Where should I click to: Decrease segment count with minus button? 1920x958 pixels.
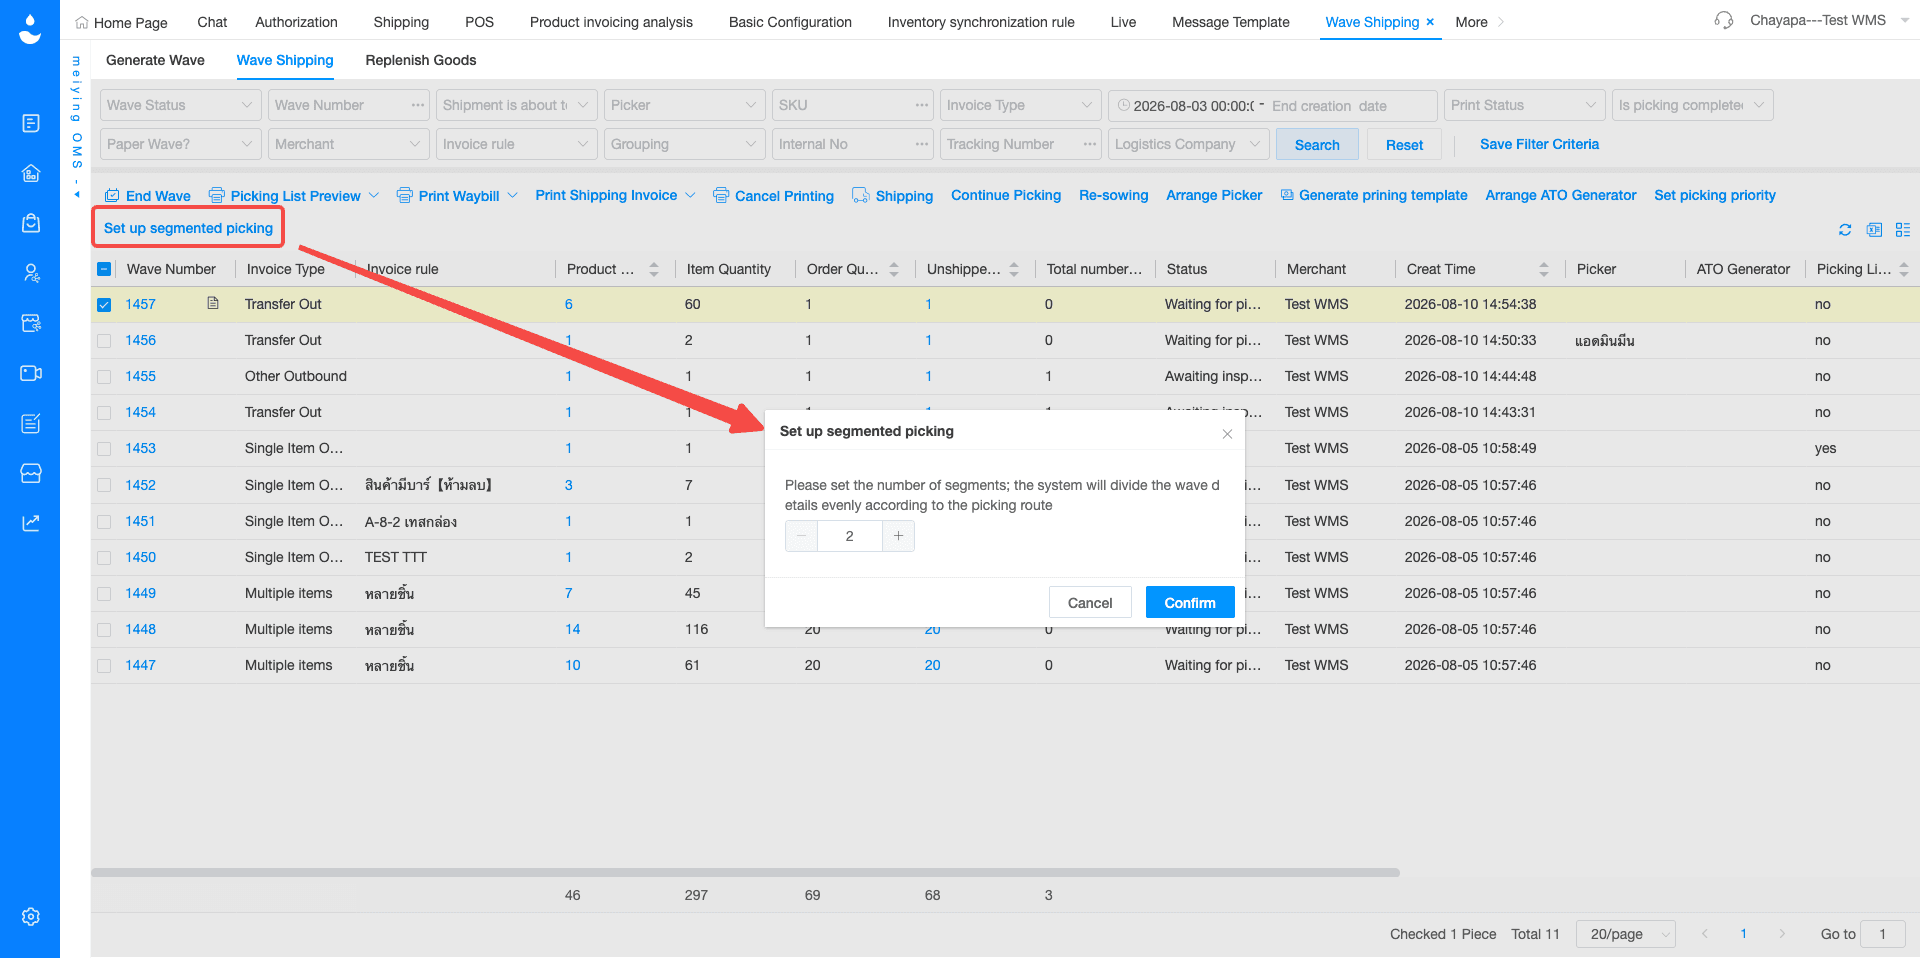(x=801, y=536)
